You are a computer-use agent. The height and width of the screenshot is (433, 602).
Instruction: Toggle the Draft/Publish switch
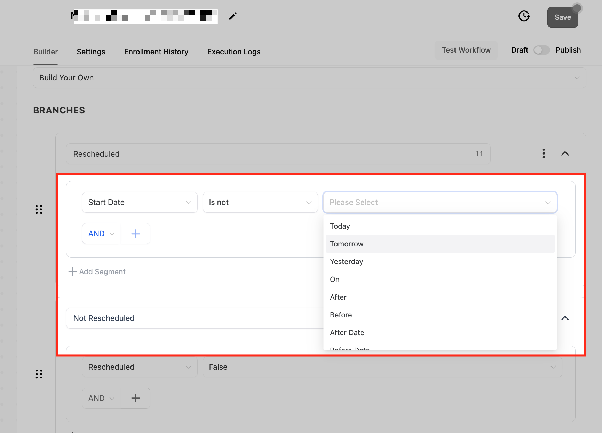(541, 50)
